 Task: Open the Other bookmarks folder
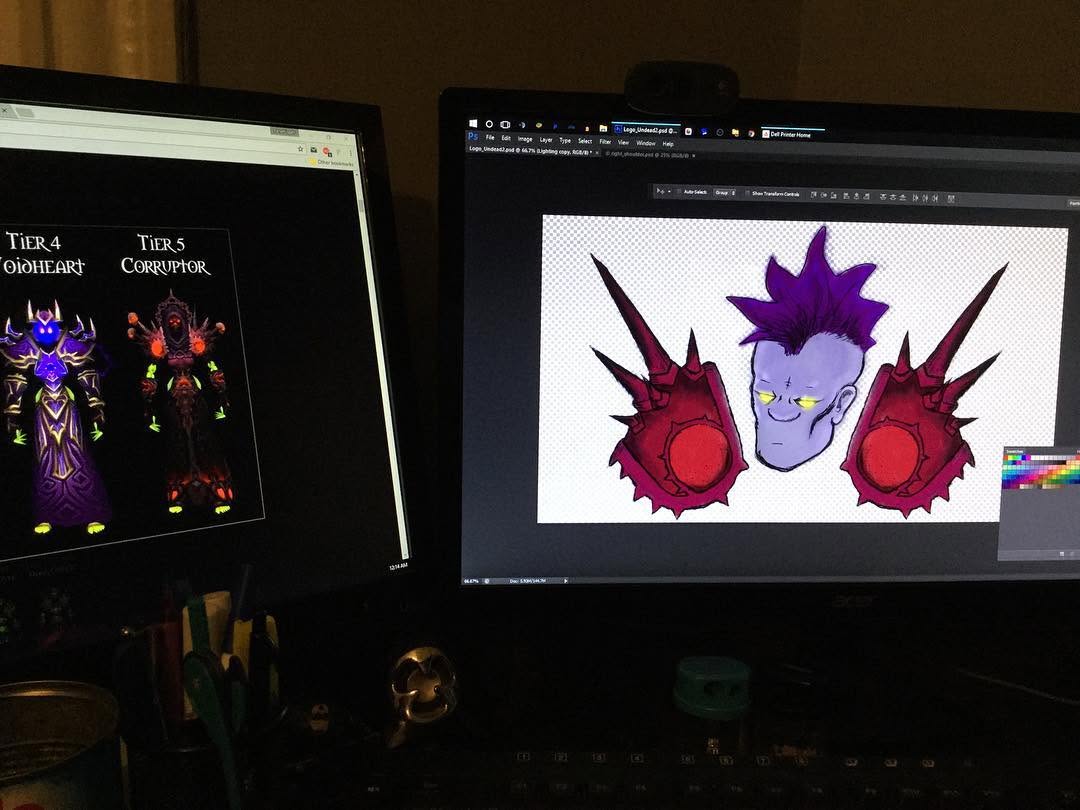[332, 162]
